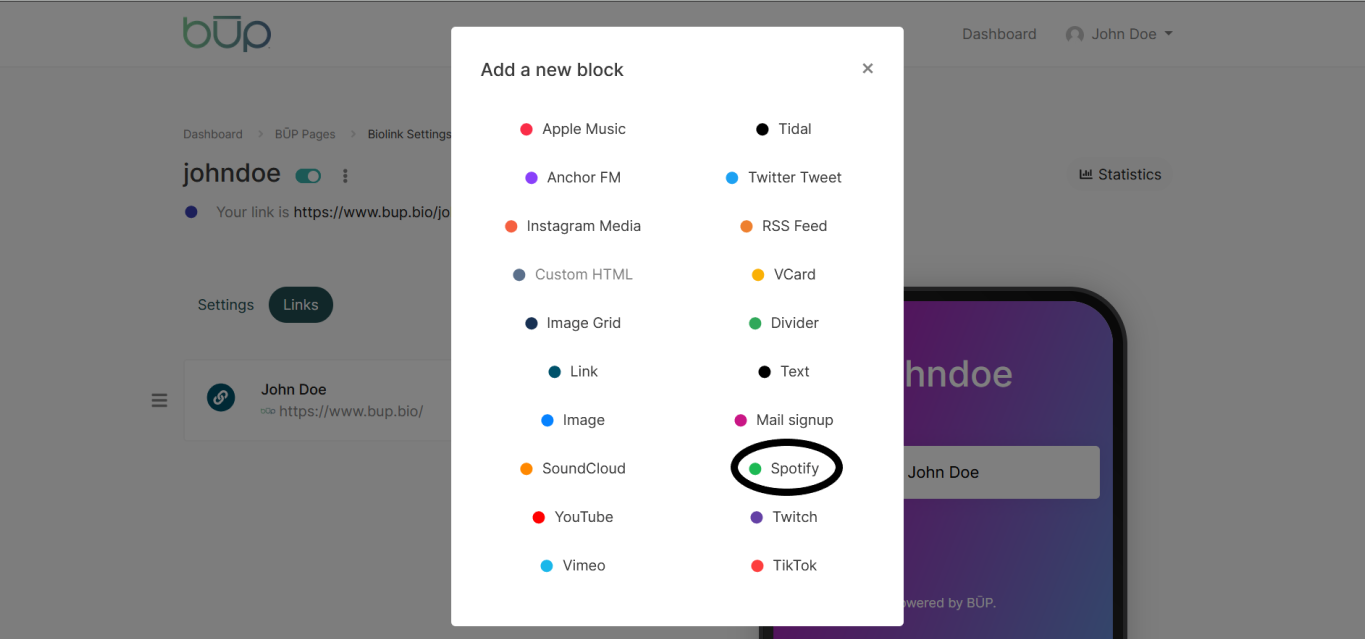Select the Anchor FM block
1365x639 pixels.
click(573, 177)
